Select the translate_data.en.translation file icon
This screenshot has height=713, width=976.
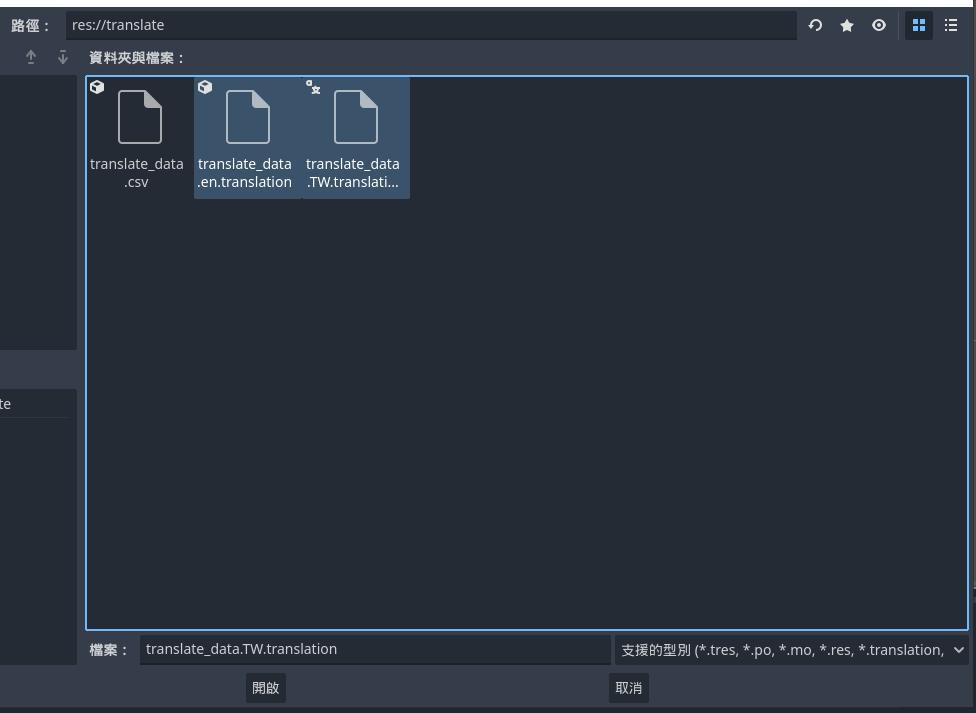click(247, 117)
